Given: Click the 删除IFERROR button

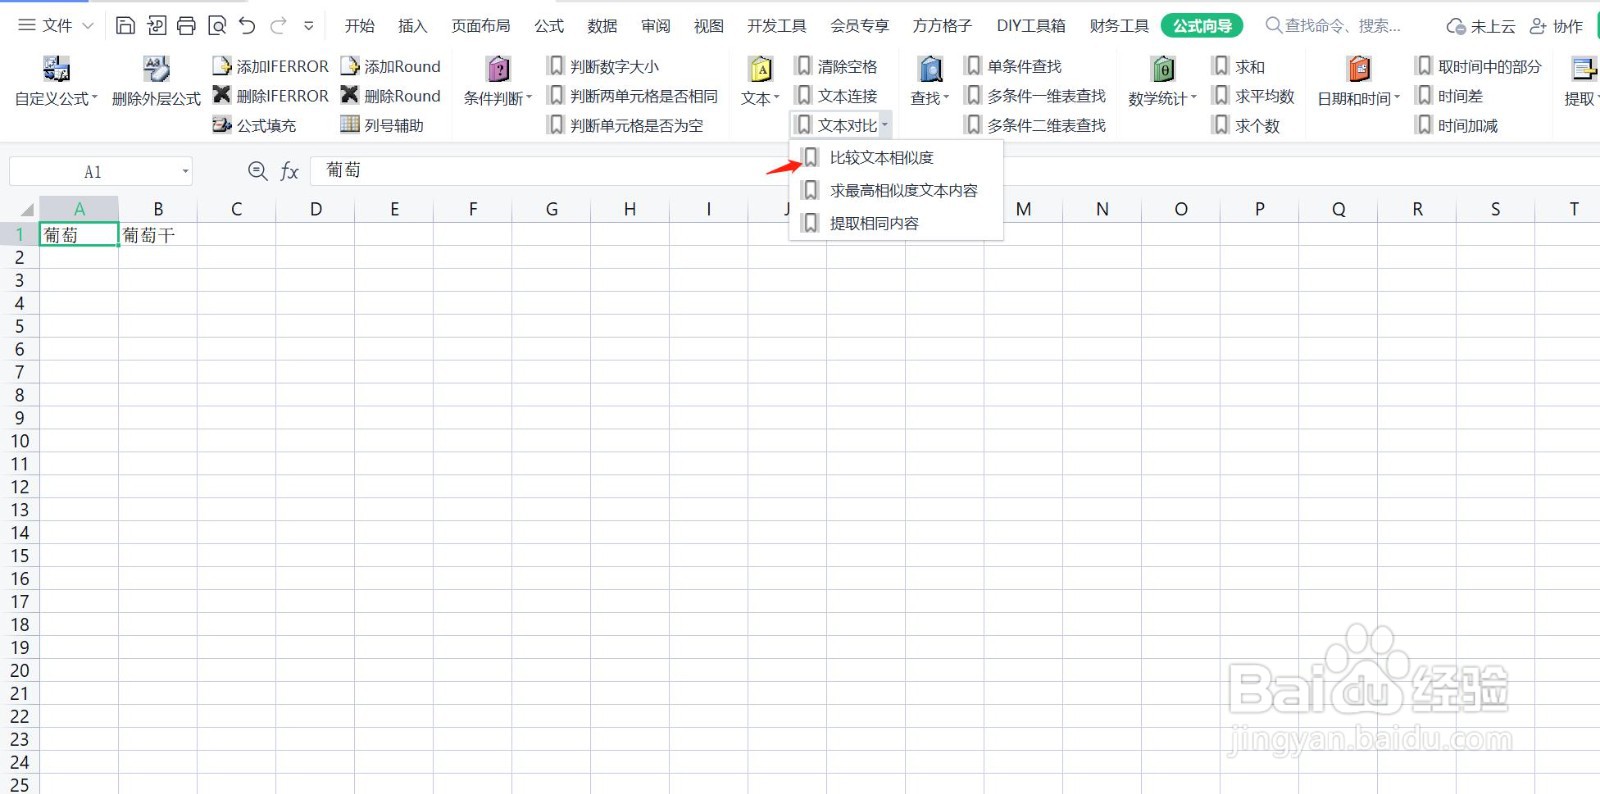Looking at the screenshot, I should 270,96.
